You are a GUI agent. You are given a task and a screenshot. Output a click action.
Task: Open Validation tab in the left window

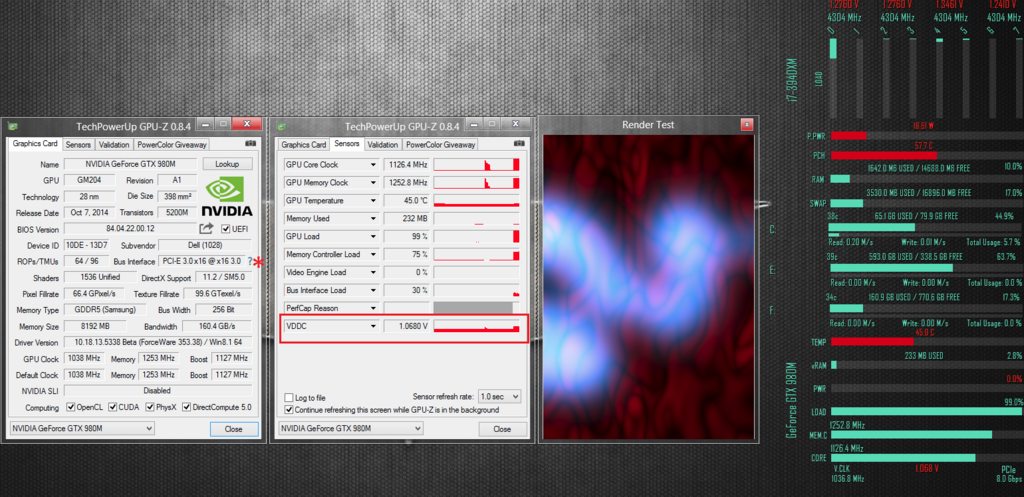click(114, 145)
